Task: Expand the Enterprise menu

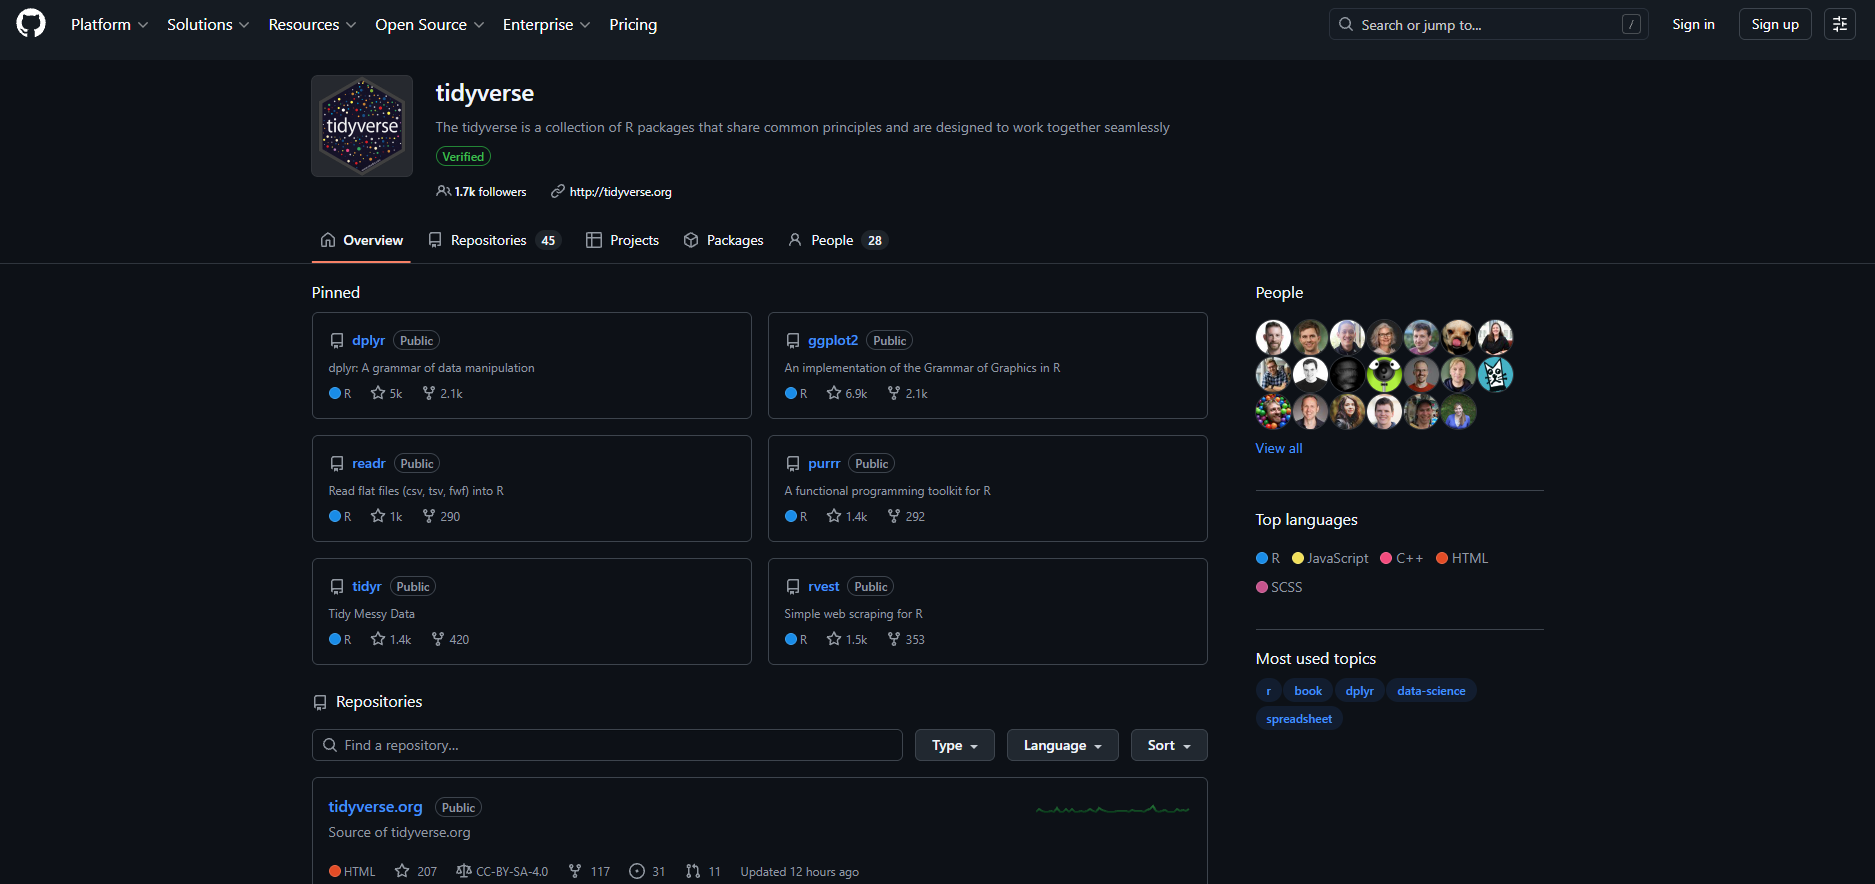Action: [x=546, y=24]
